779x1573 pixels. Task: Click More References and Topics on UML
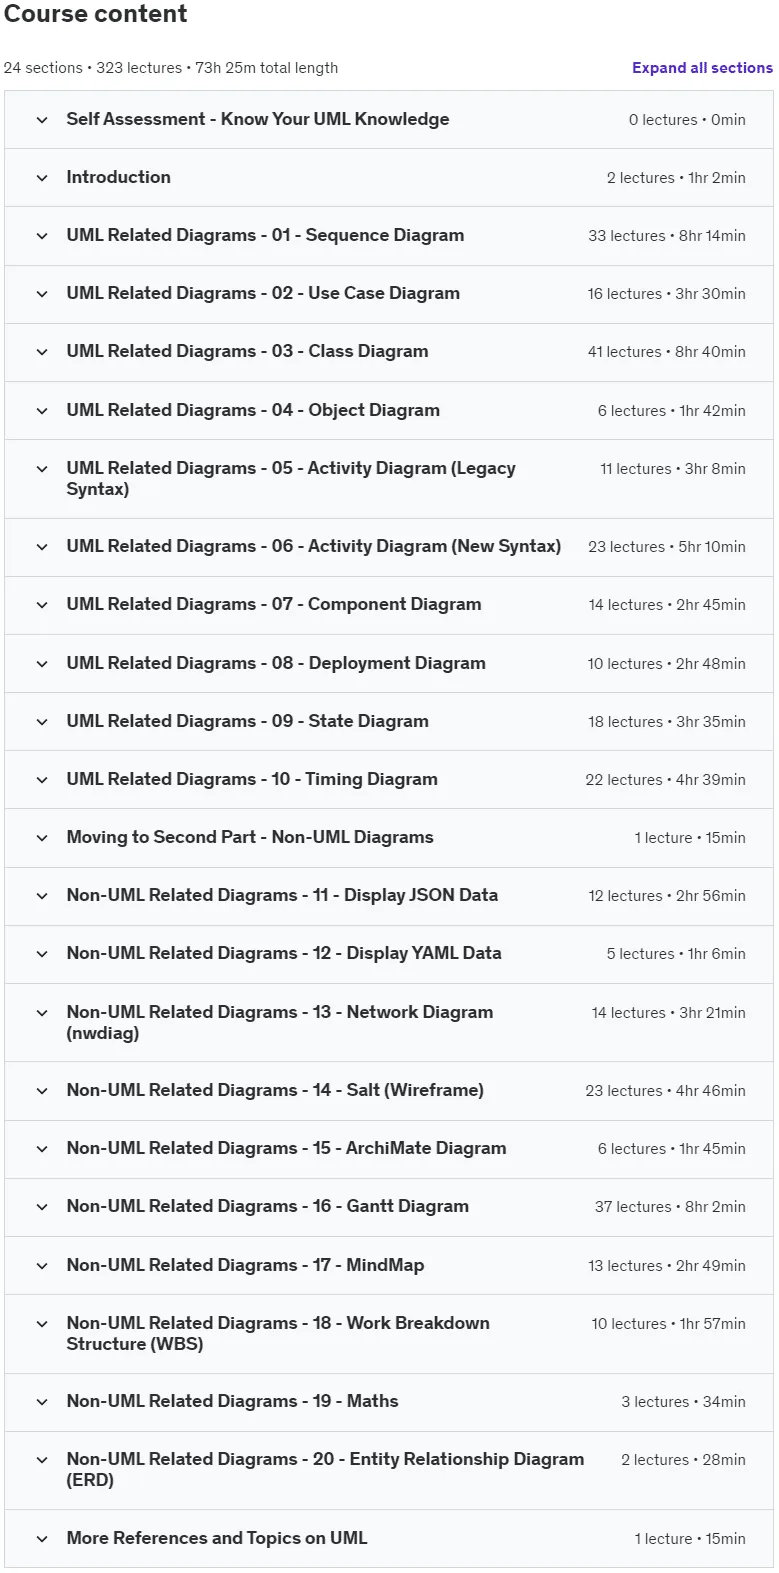pyautogui.click(x=217, y=1538)
